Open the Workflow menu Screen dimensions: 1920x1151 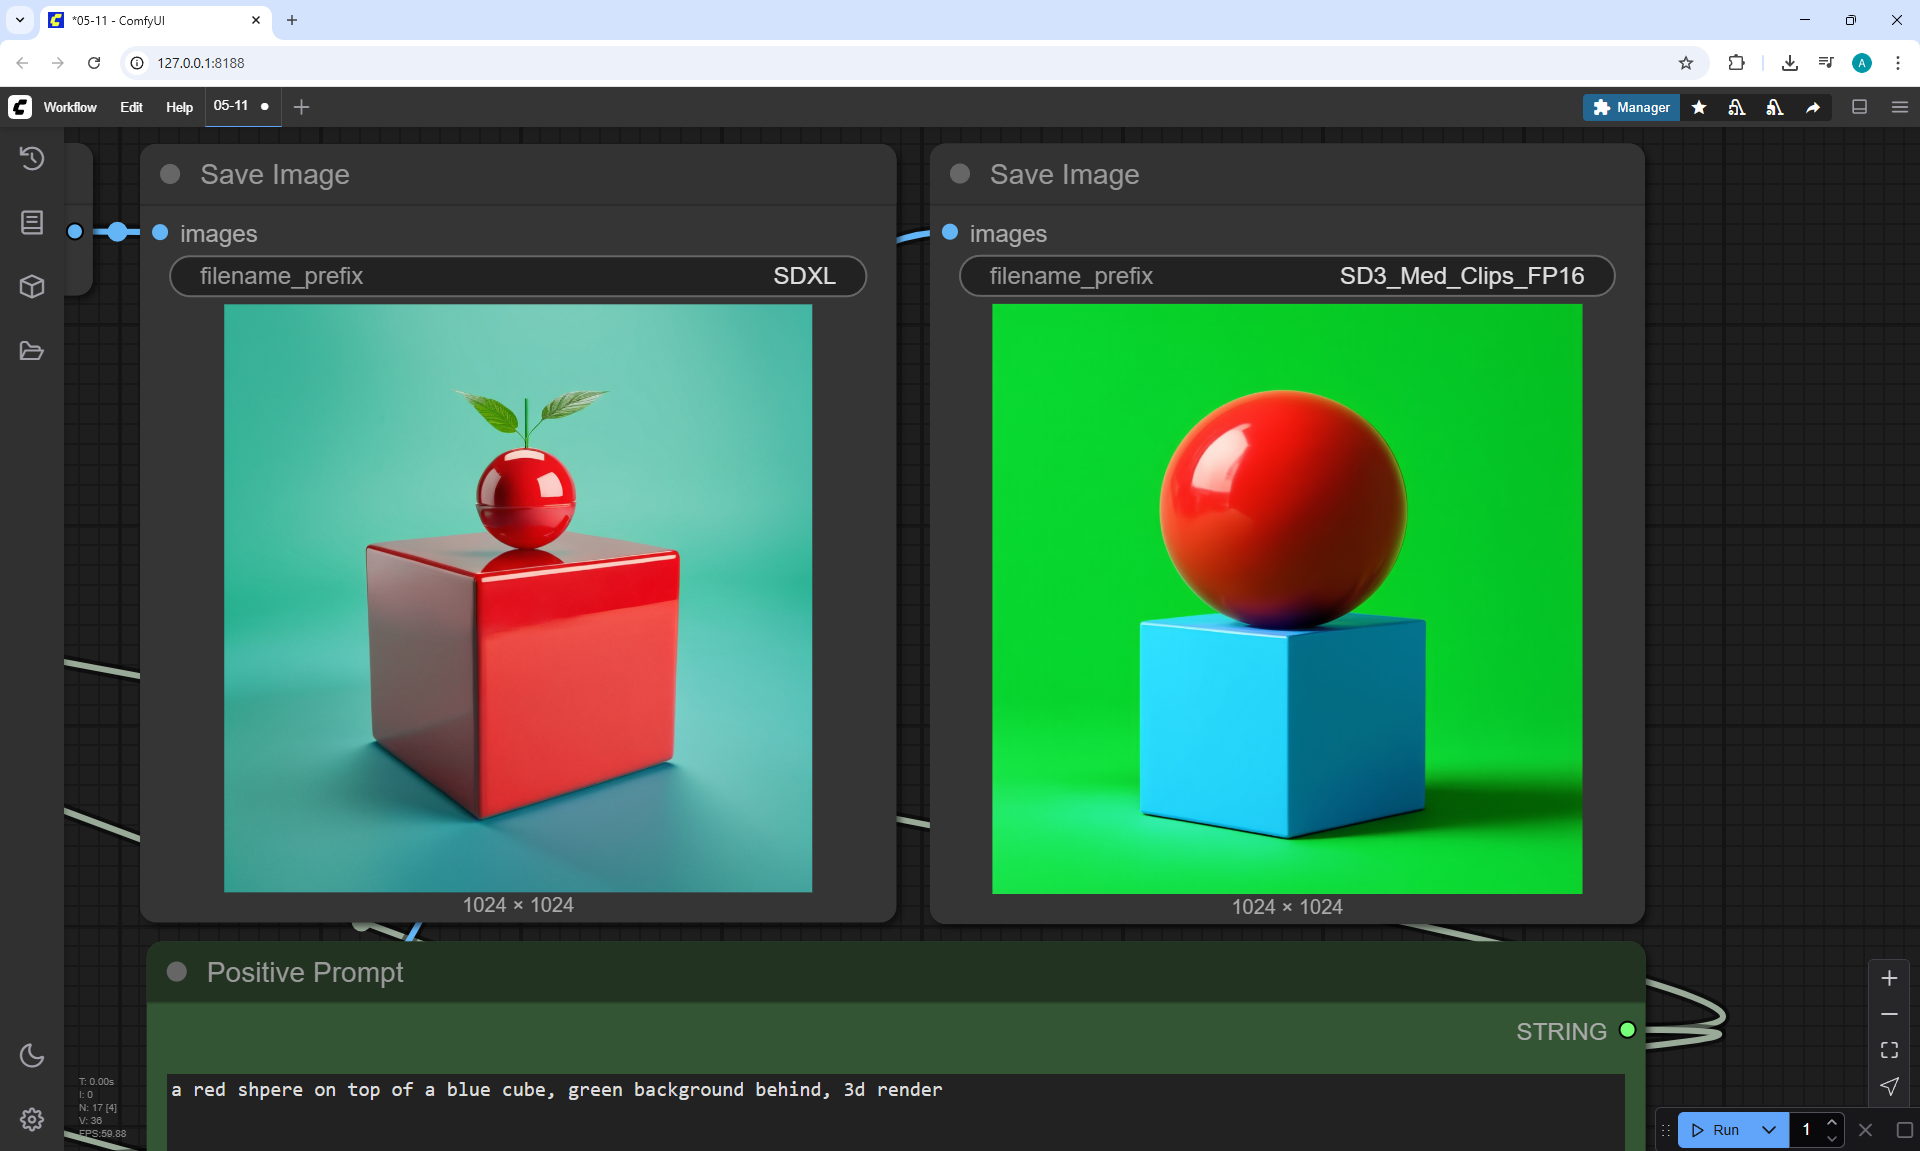pyautogui.click(x=70, y=107)
